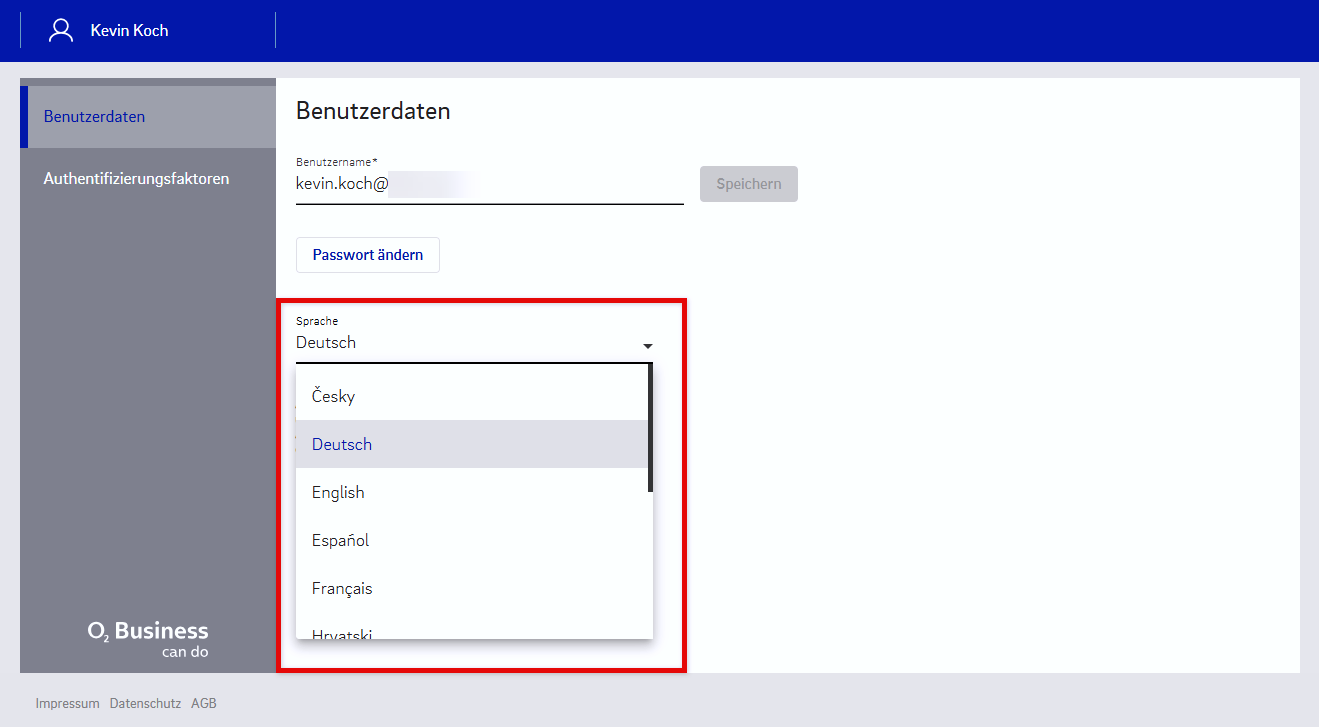Click the O2 Business logo
This screenshot has width=1319, height=727.
pyautogui.click(x=148, y=638)
